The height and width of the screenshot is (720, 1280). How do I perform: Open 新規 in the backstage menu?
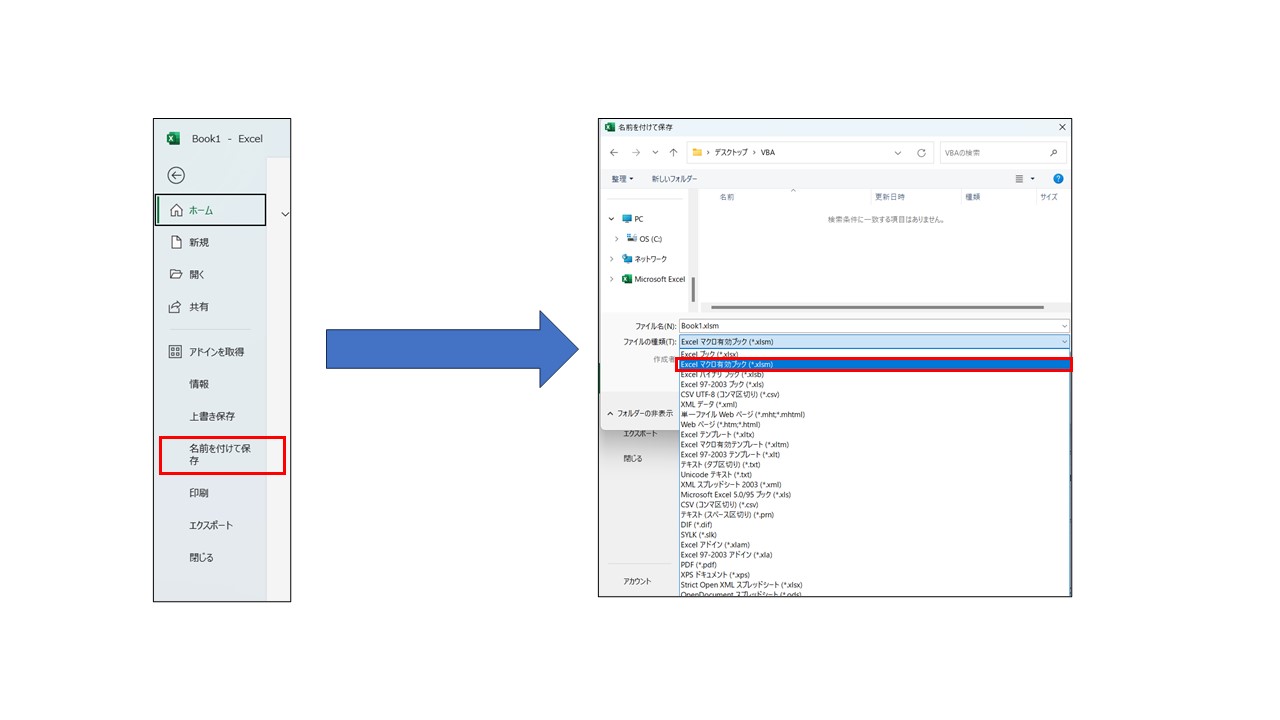point(199,242)
